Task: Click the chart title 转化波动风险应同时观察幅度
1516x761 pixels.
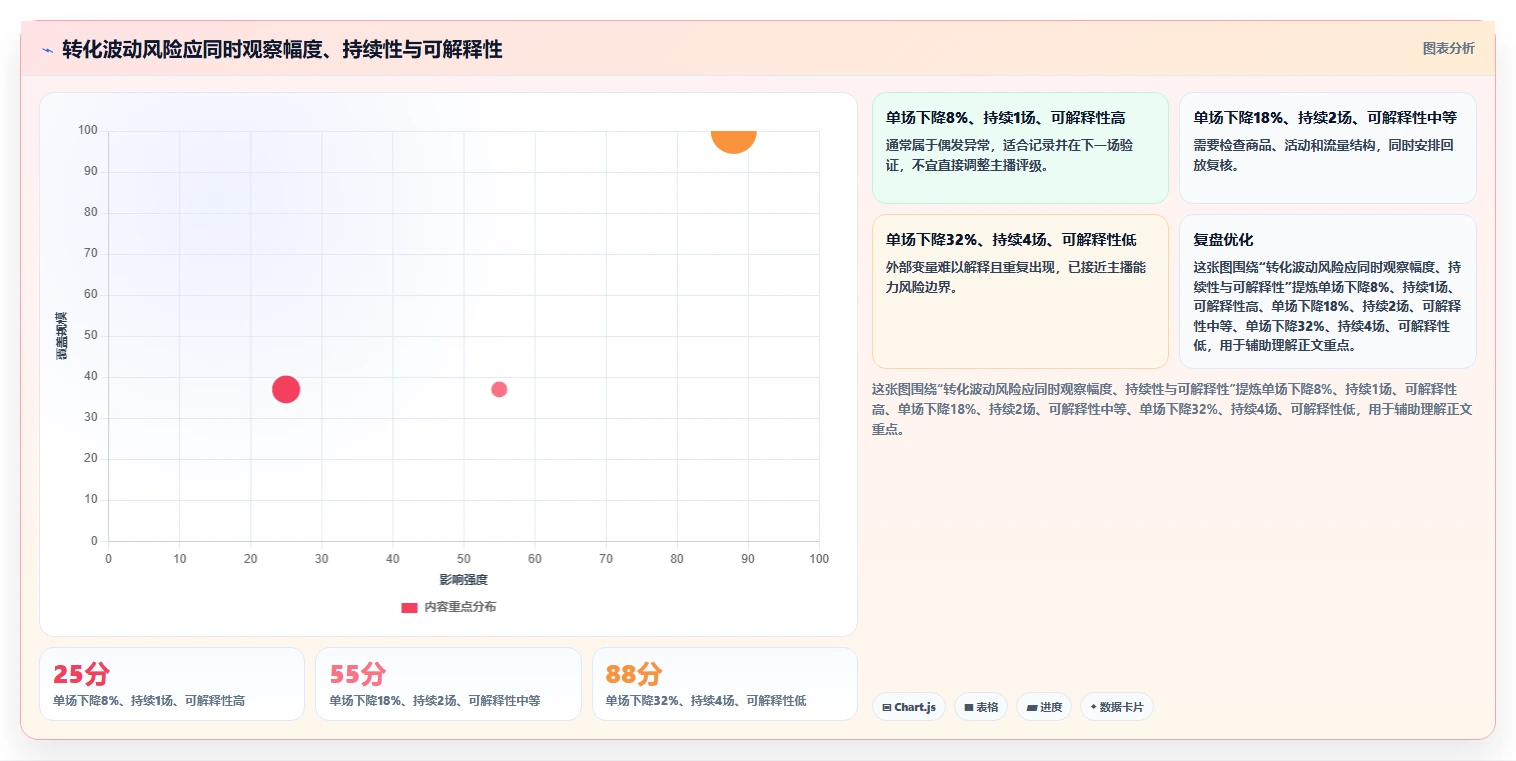Action: pyautogui.click(x=282, y=49)
